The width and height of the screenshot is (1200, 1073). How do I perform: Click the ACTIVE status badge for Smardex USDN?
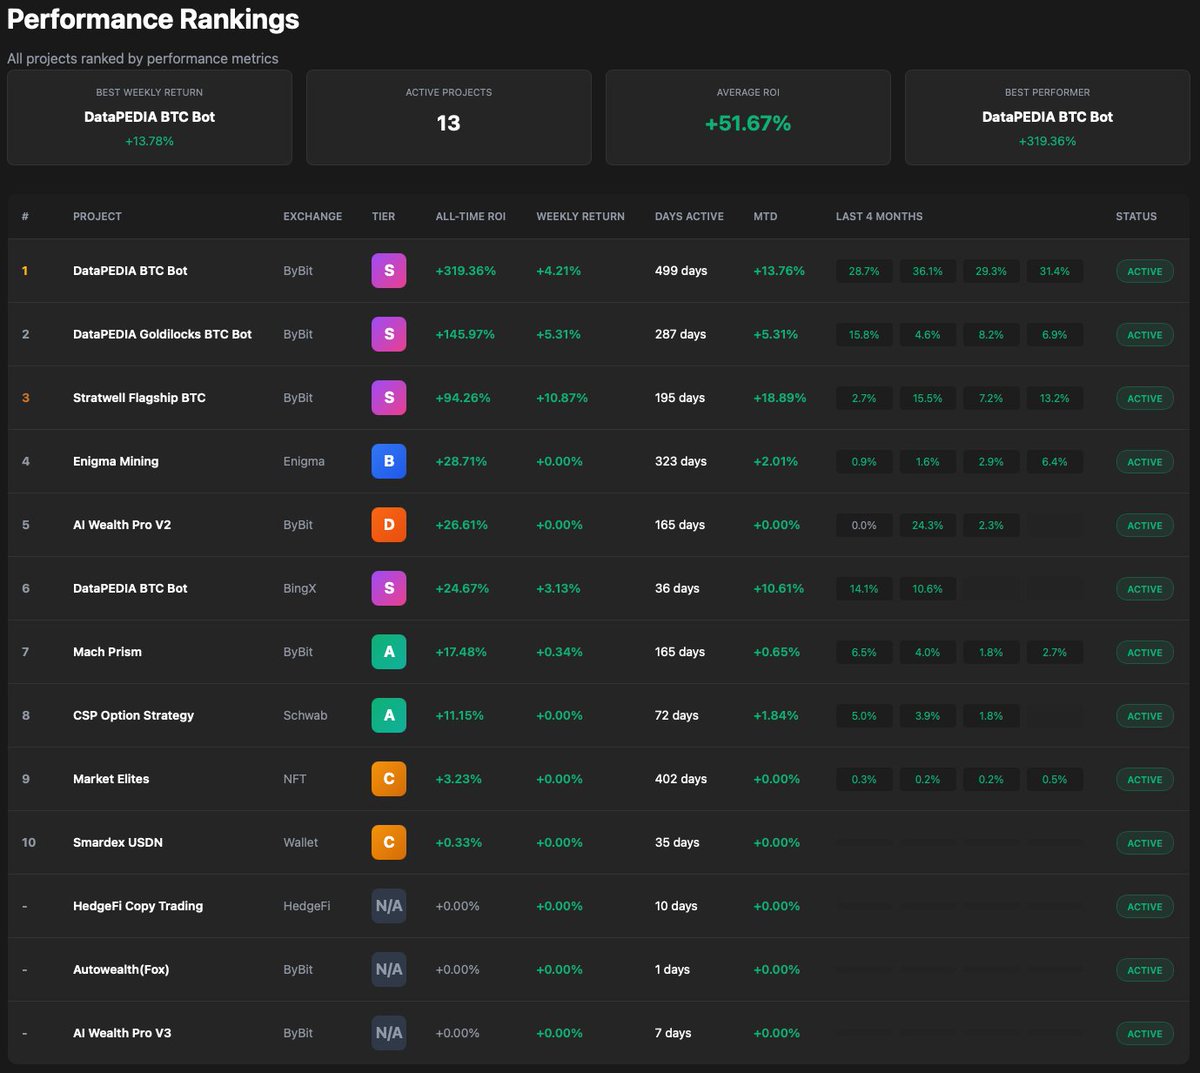tap(1145, 843)
